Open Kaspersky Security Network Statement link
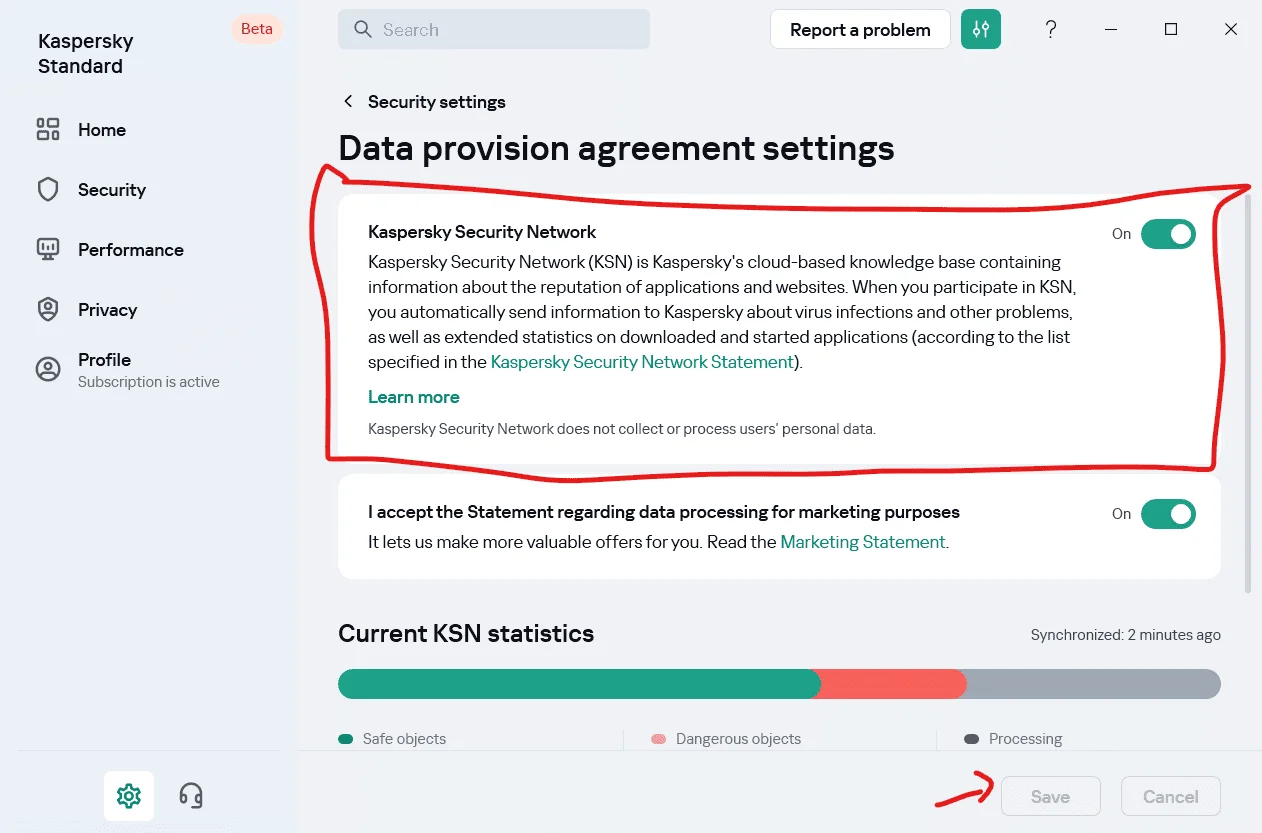 coord(642,362)
